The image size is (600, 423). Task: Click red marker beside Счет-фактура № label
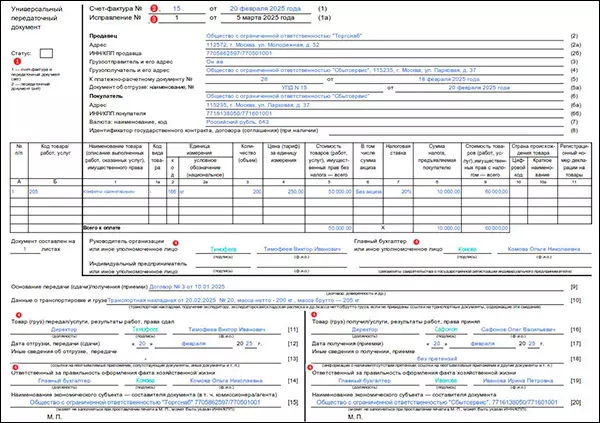click(x=153, y=8)
